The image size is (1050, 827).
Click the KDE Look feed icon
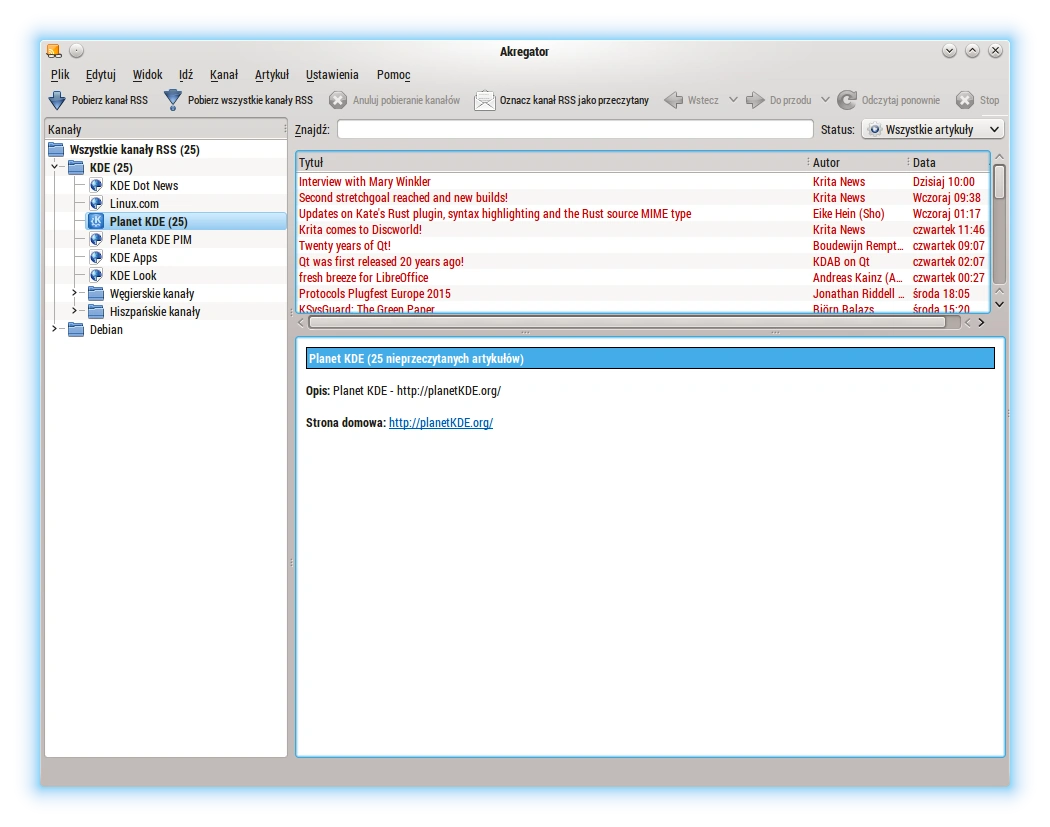point(96,275)
